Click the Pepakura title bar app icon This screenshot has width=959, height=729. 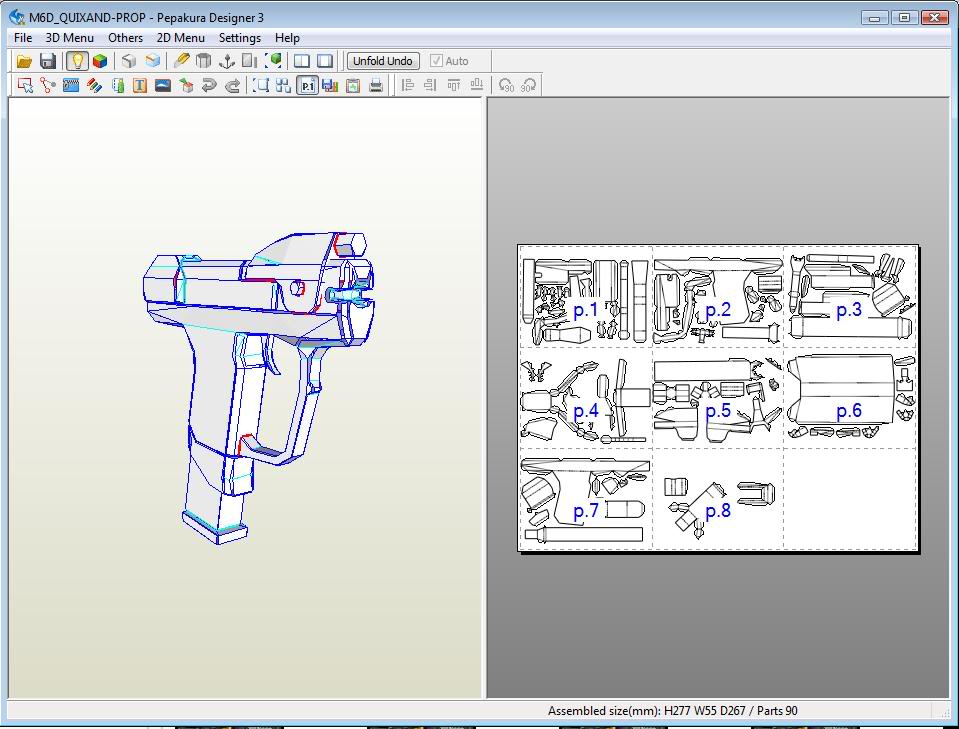[17, 17]
